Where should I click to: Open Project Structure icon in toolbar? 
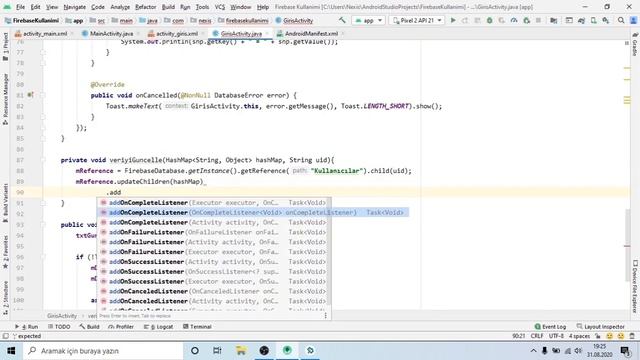click(x=553, y=20)
